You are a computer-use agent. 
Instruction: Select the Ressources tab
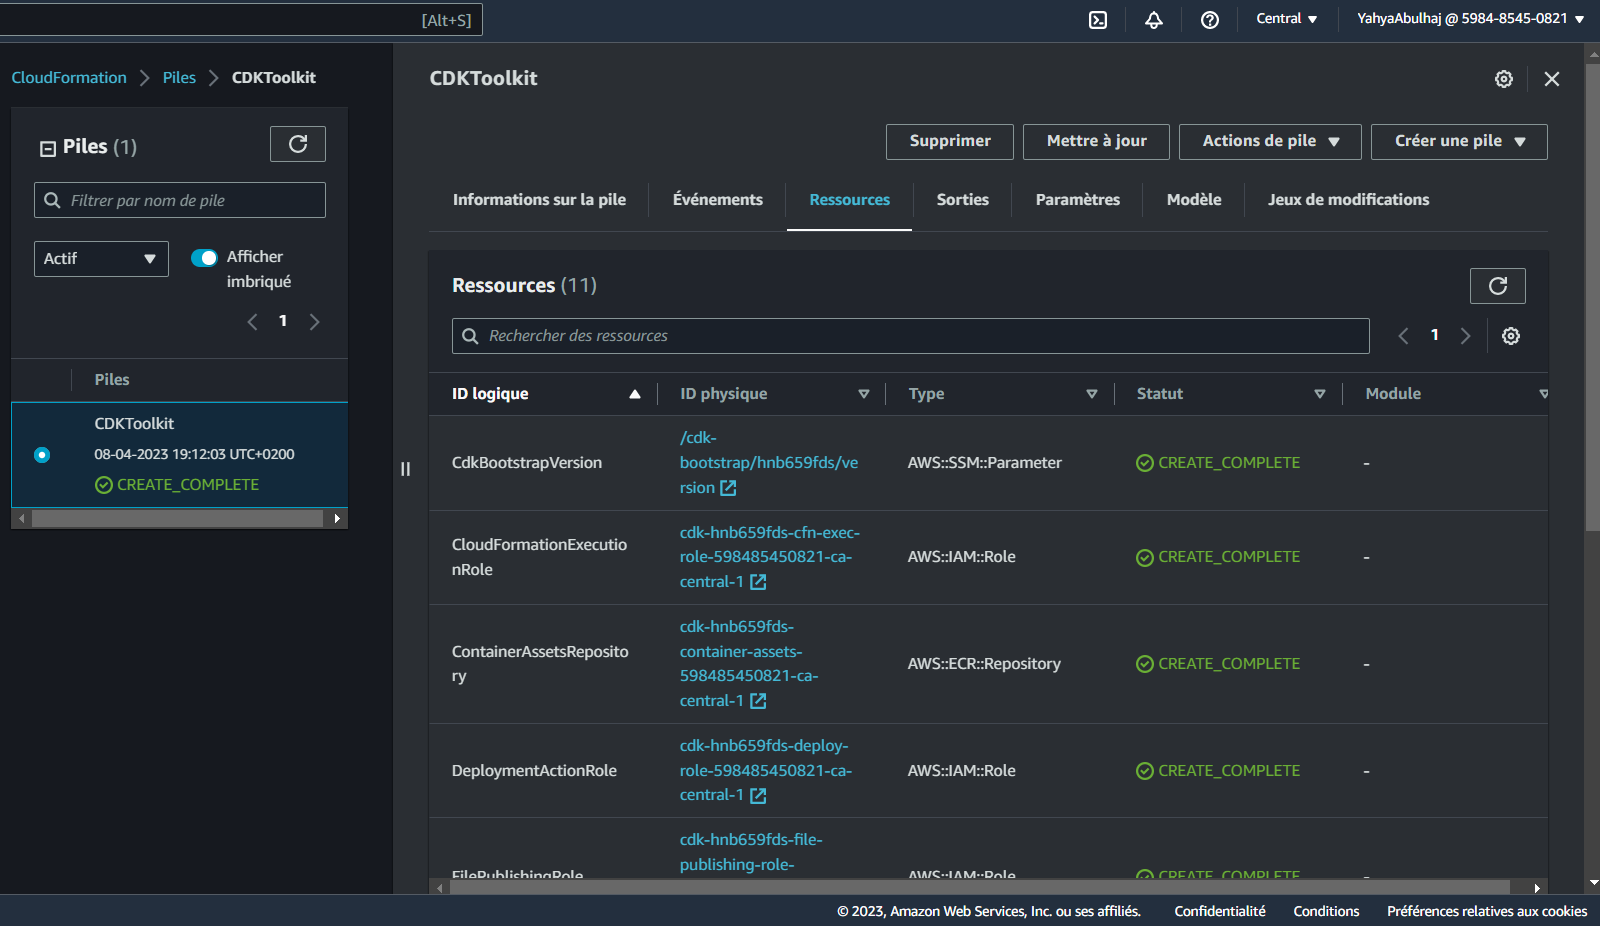coord(849,200)
